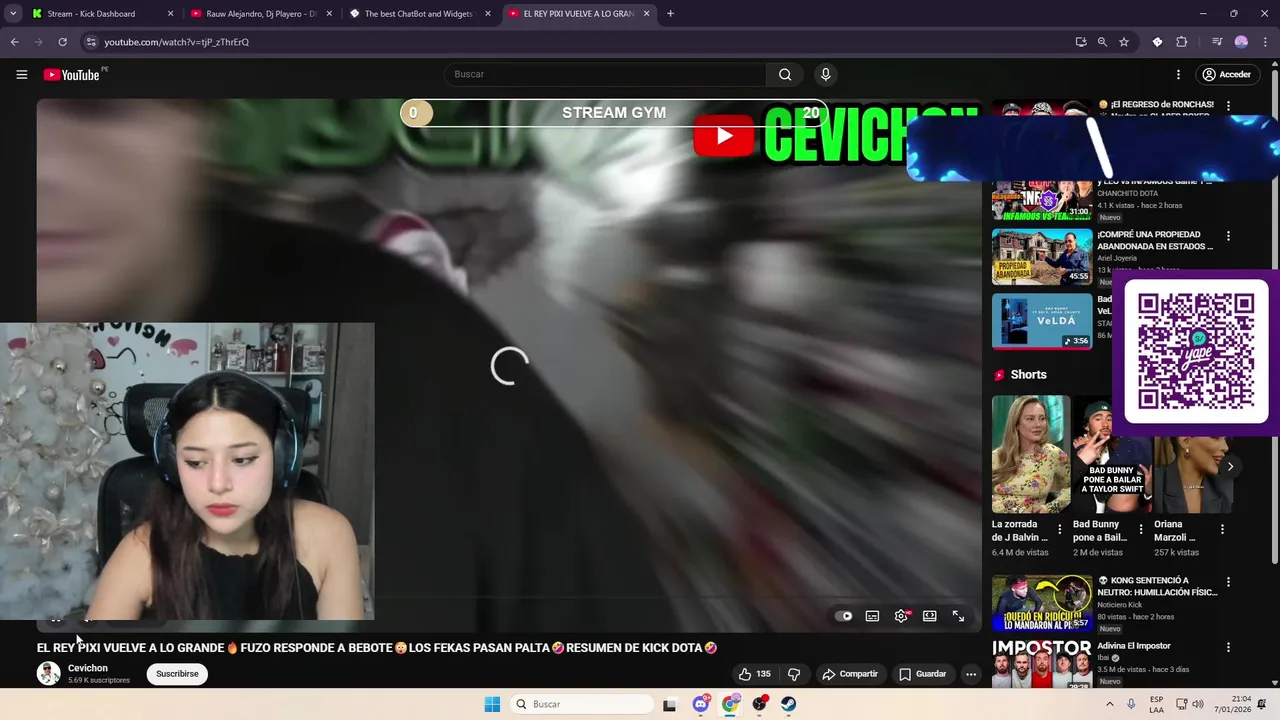Open Chrome three-dot menu

[1265, 42]
